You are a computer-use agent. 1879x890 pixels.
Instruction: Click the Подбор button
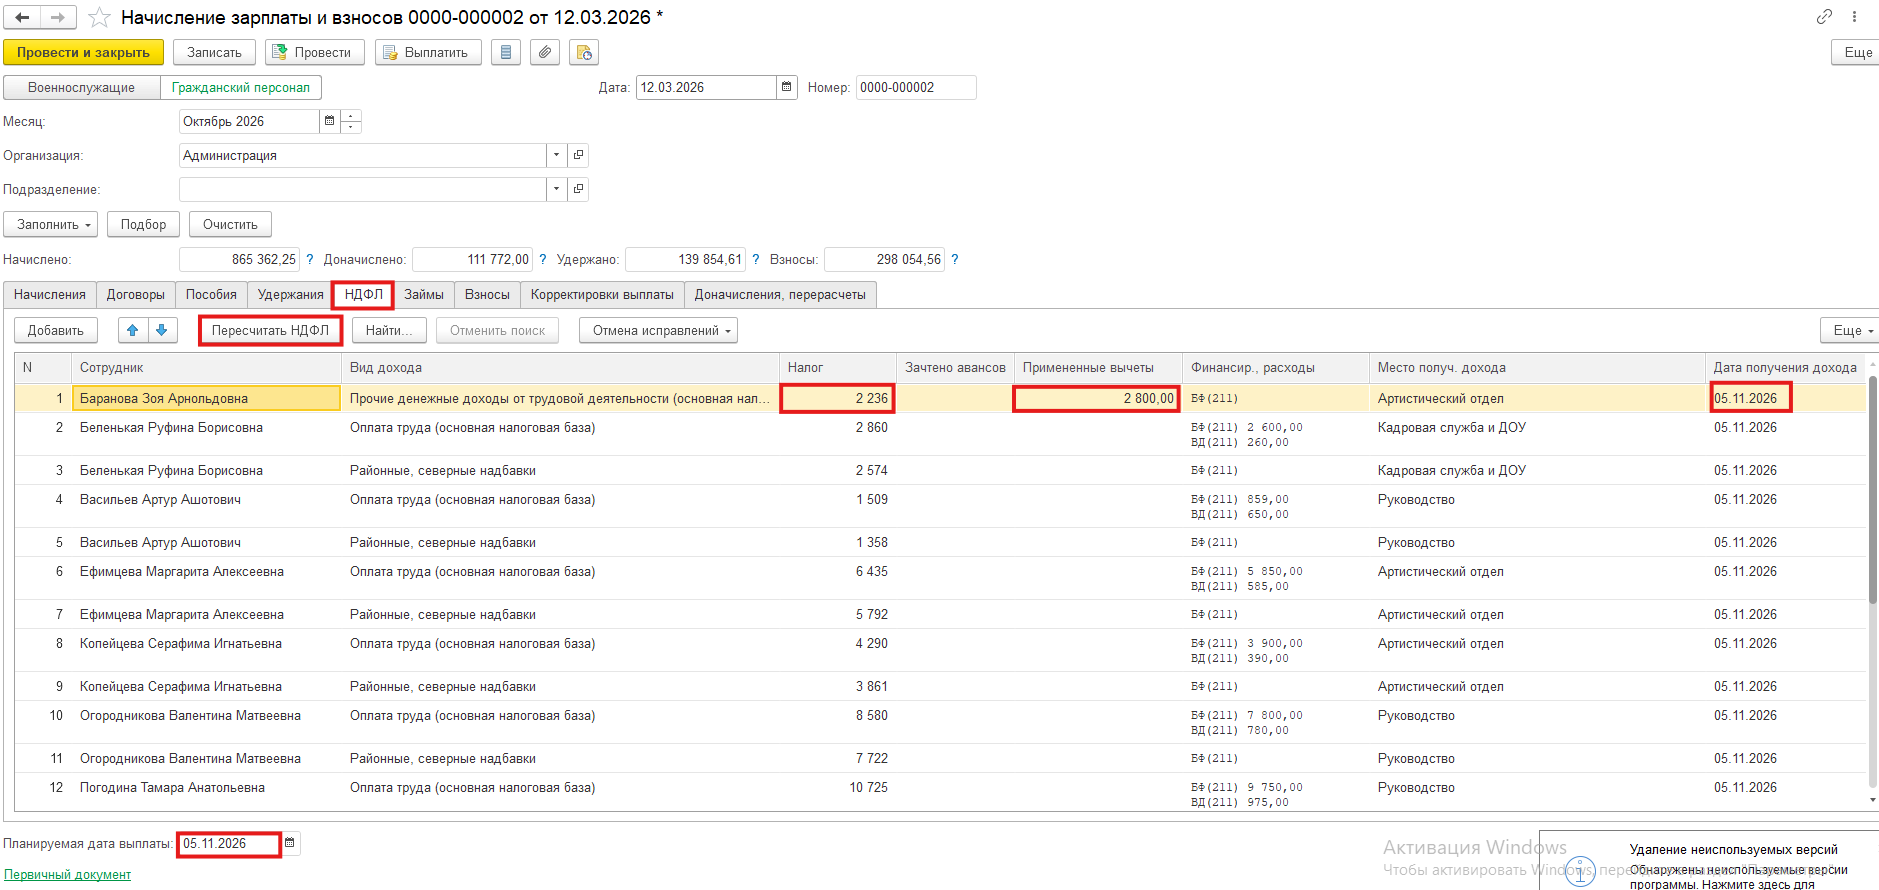tap(144, 224)
